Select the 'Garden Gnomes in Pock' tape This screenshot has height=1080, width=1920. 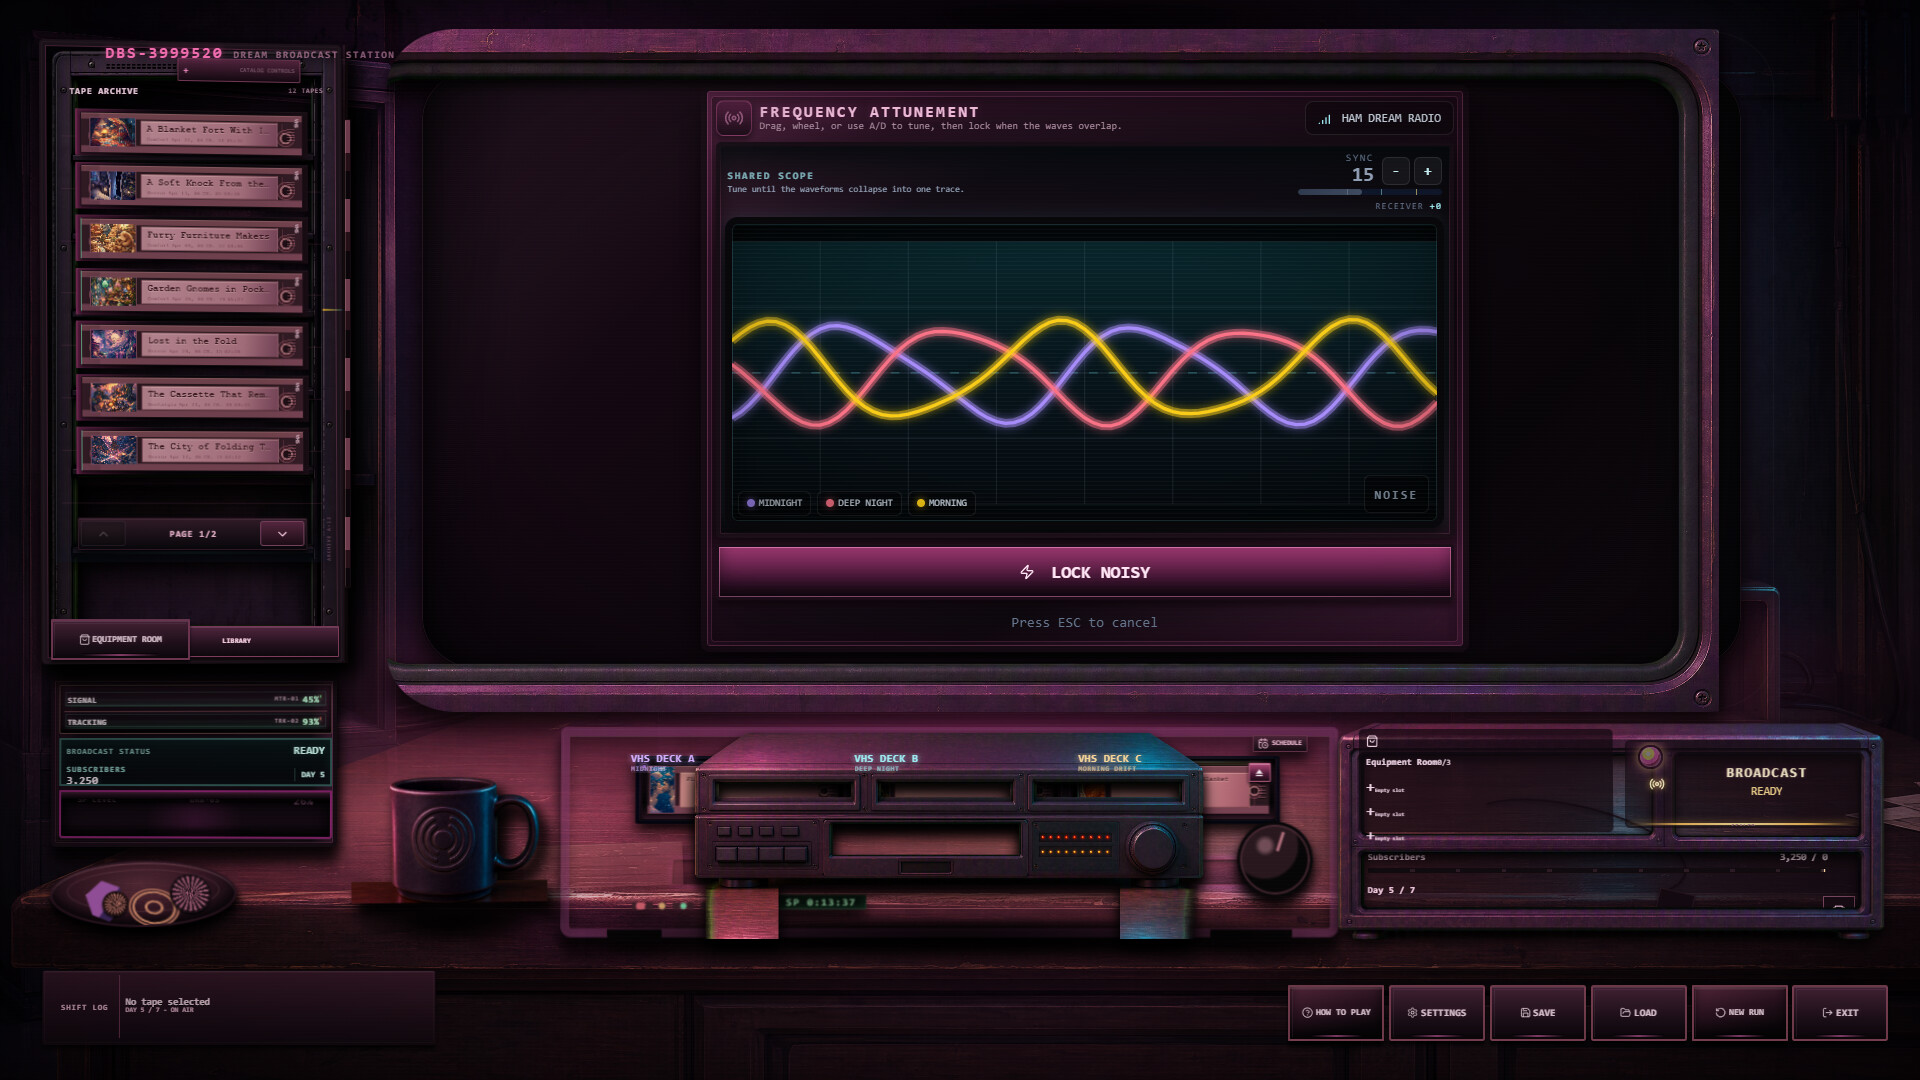(190, 291)
